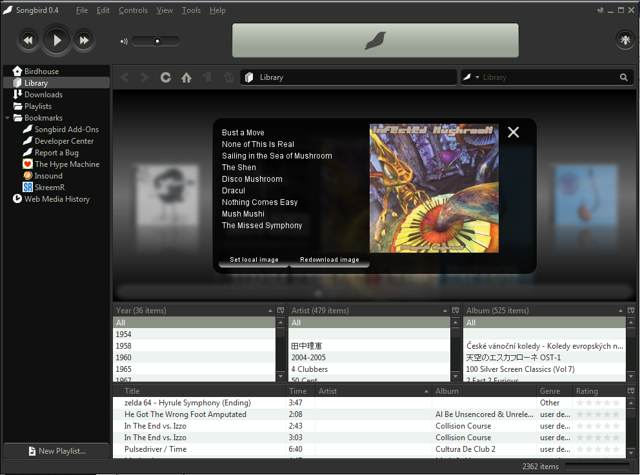Open the File menu

click(x=82, y=10)
